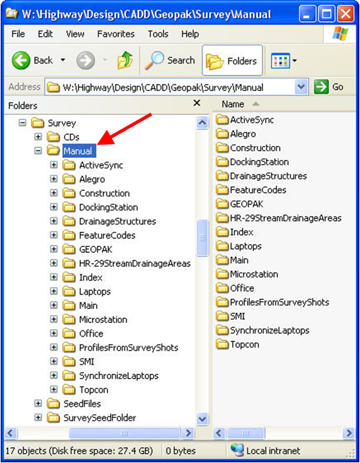Select Microstation folder in the file list

(x=247, y=274)
